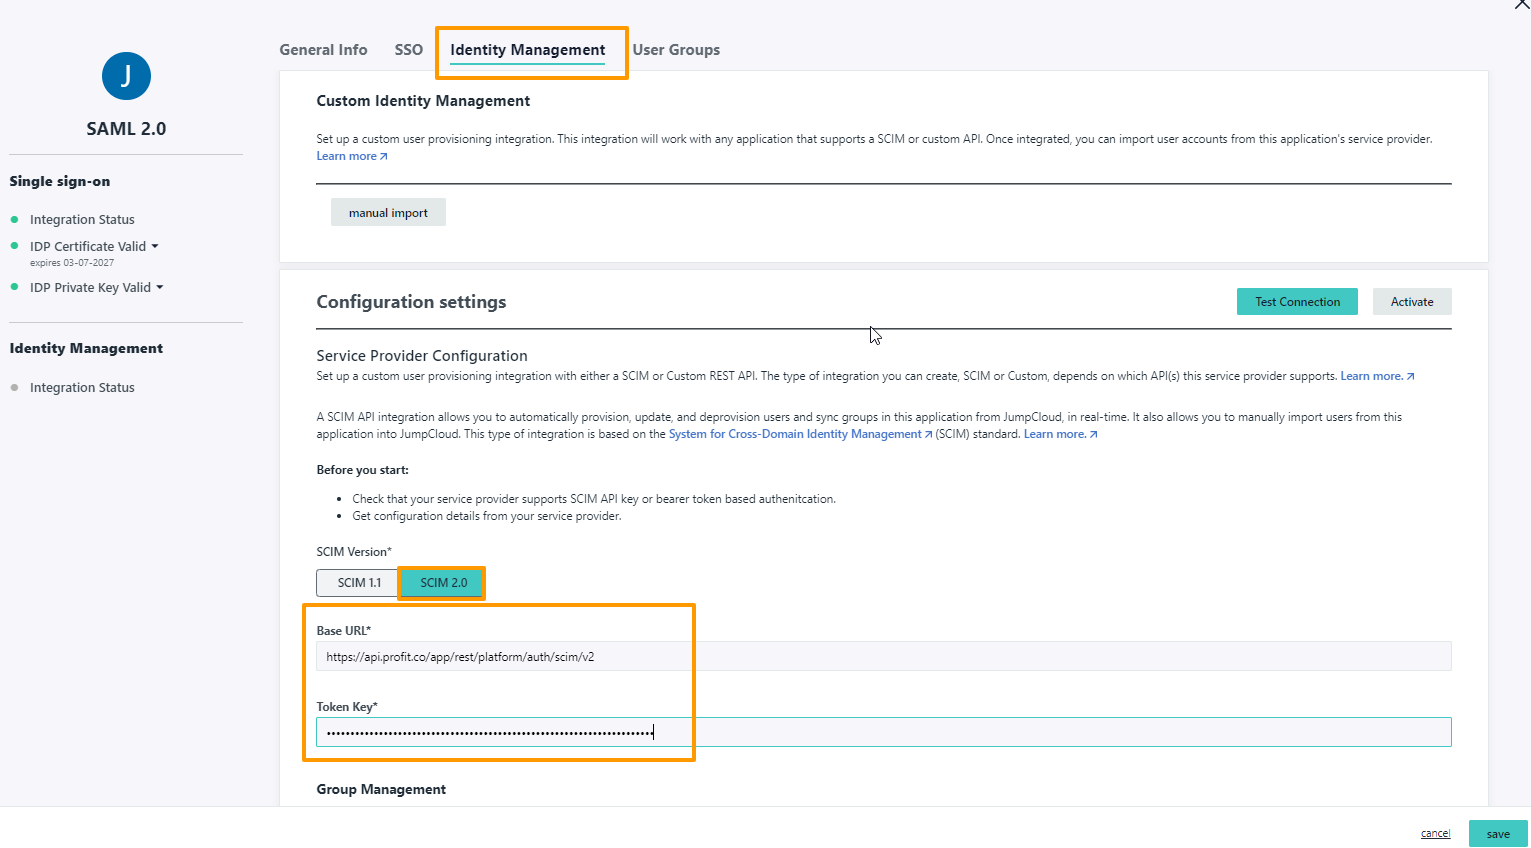The image size is (1531, 848).
Task: Open Learn more under Custom Identity Management
Action: point(352,156)
